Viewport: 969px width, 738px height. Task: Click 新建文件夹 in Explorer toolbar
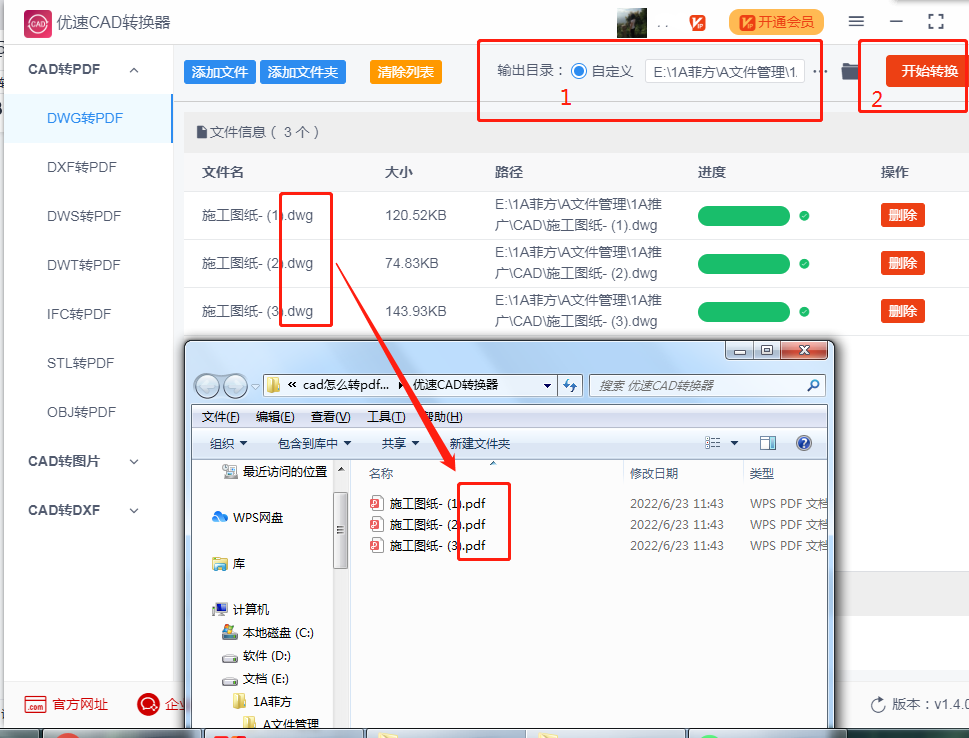[x=480, y=443]
